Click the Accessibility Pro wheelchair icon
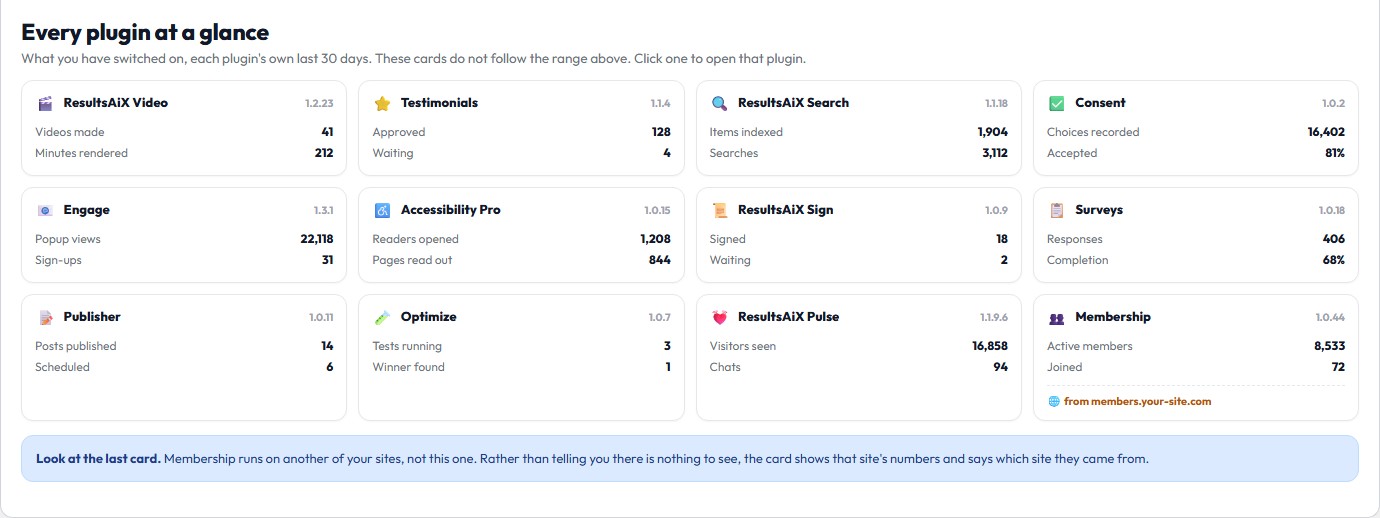The image size is (1380, 518). coord(382,210)
